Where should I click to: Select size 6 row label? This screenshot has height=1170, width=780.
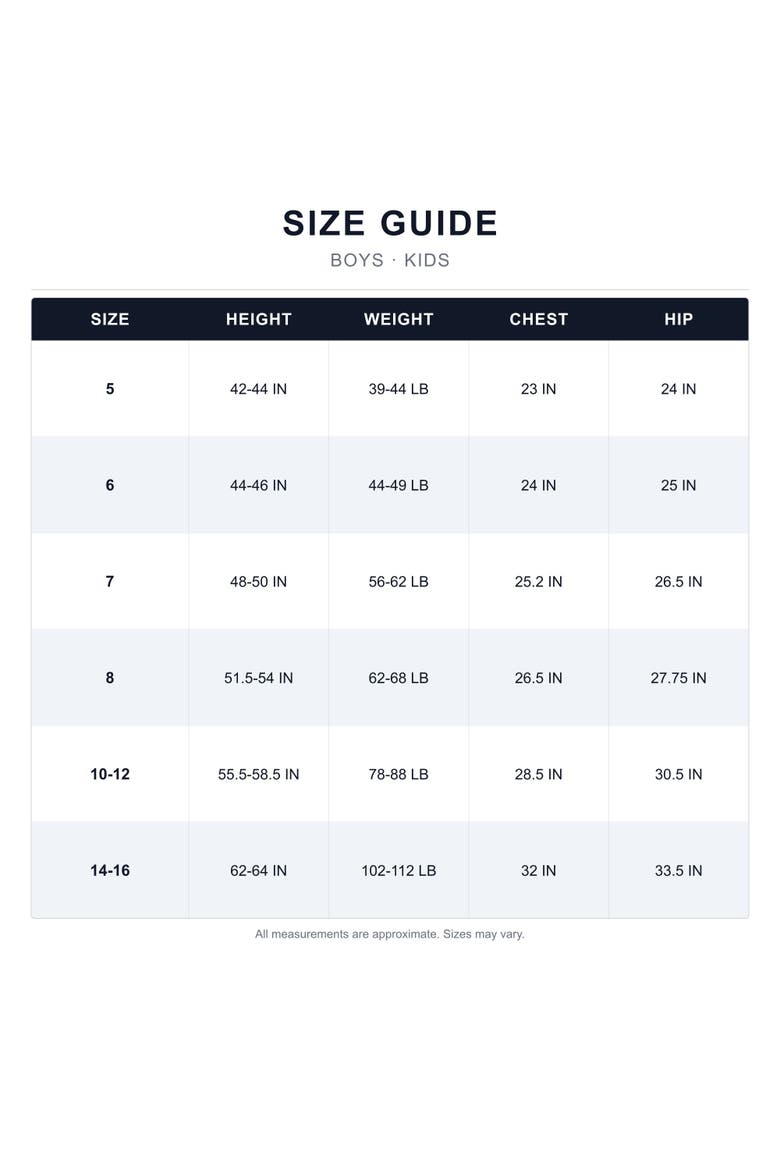[x=110, y=485]
